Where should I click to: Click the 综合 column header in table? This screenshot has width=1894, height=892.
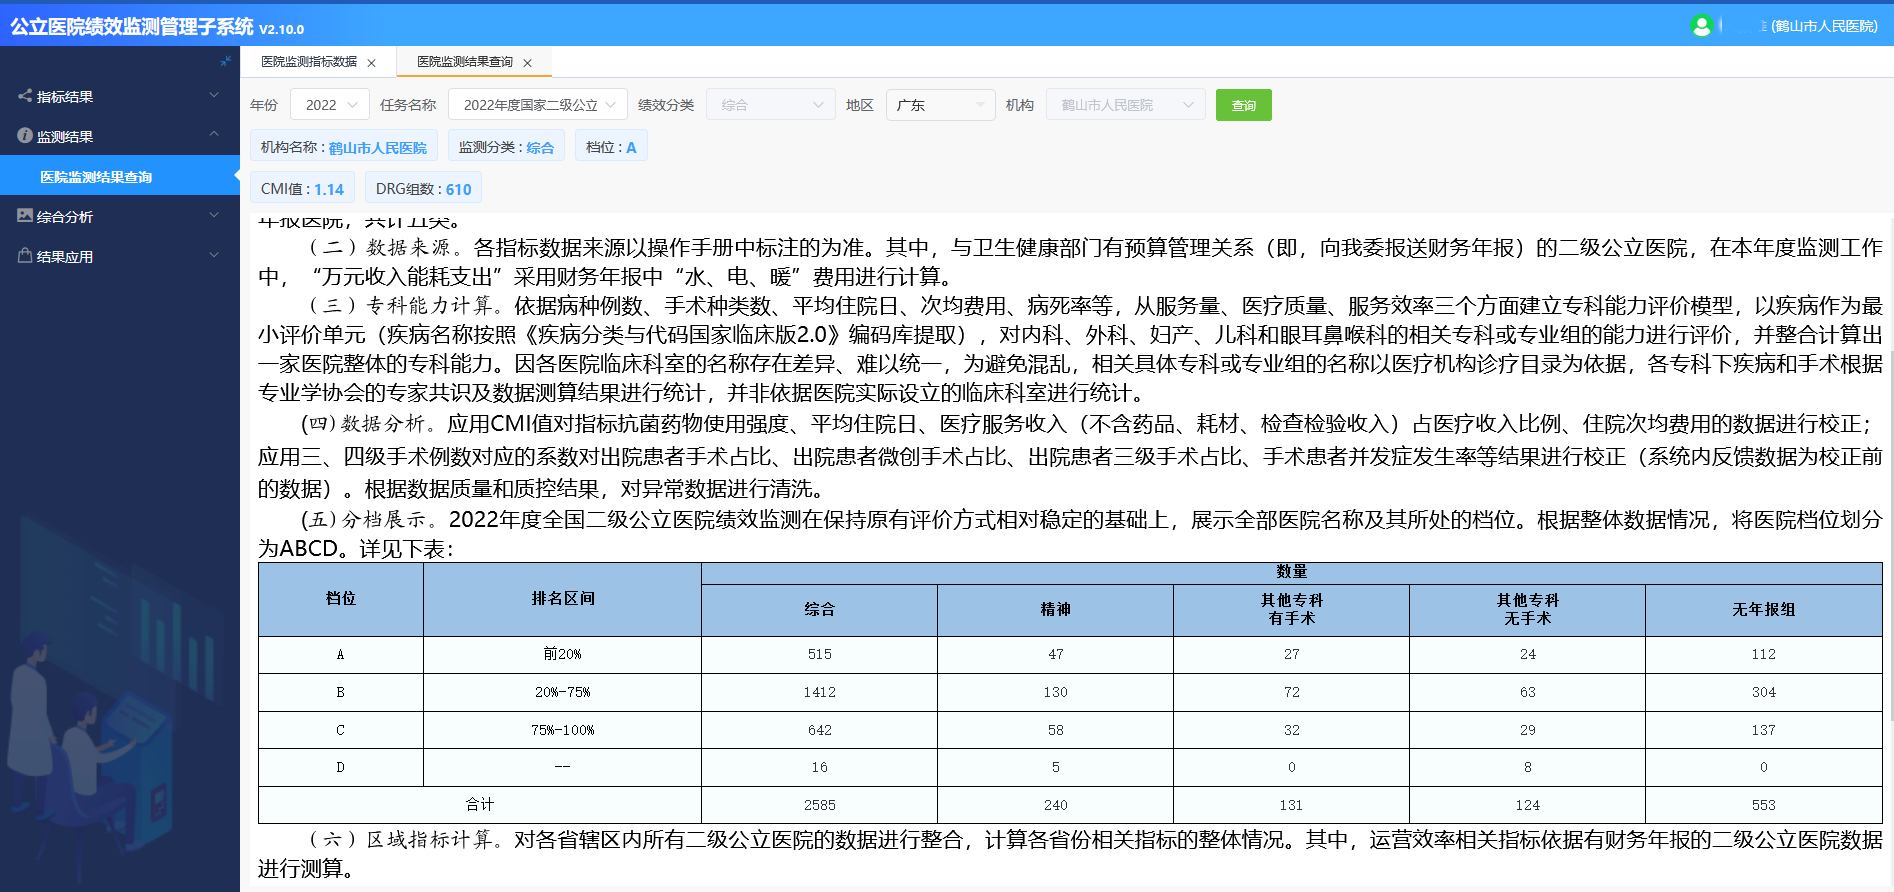[x=820, y=610]
